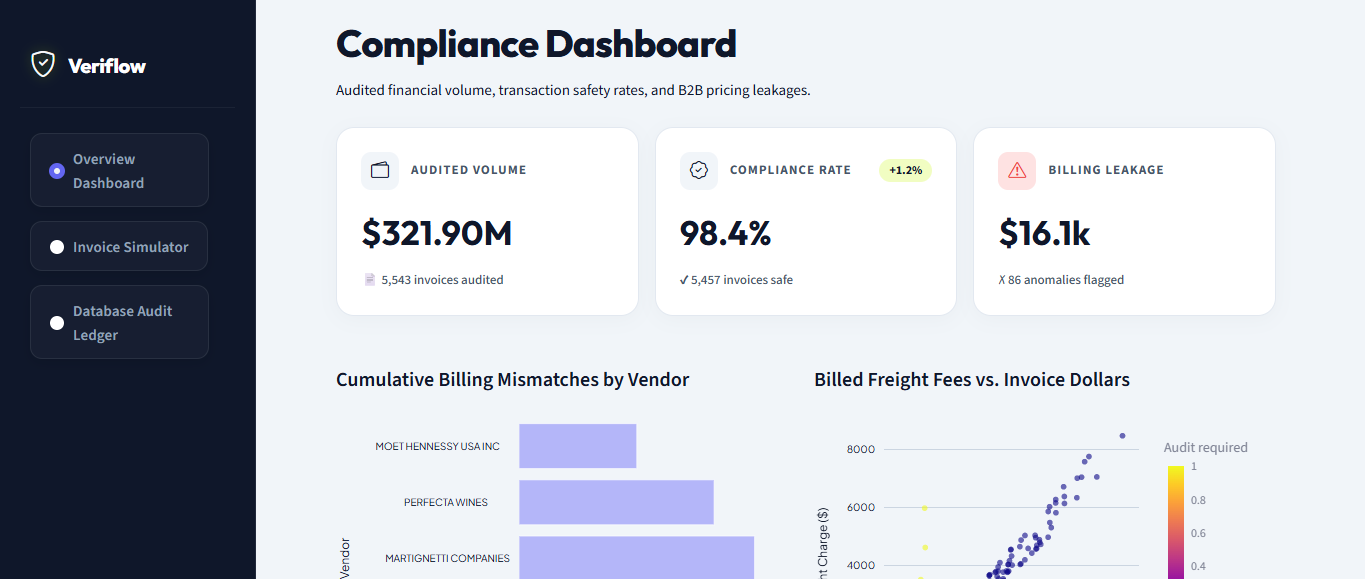
Task: Click the MARTIGNETTI COMPANIES vendor label
Action: click(447, 558)
